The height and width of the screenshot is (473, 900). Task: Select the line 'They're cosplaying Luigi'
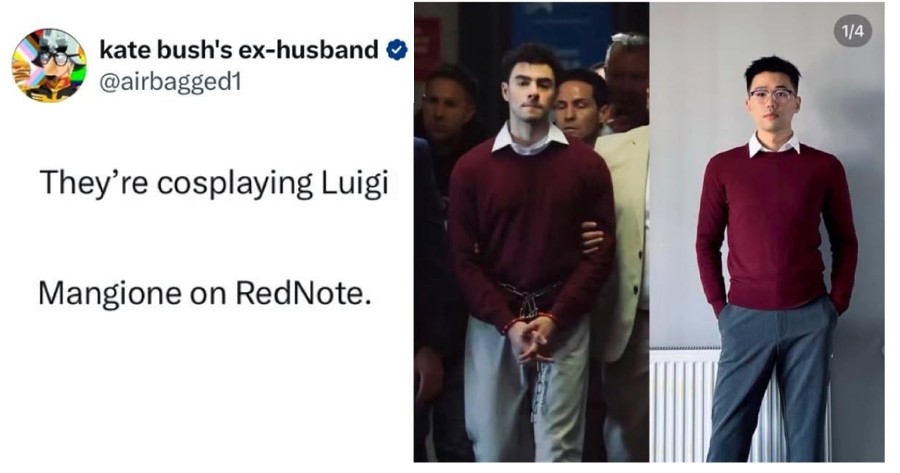214,184
